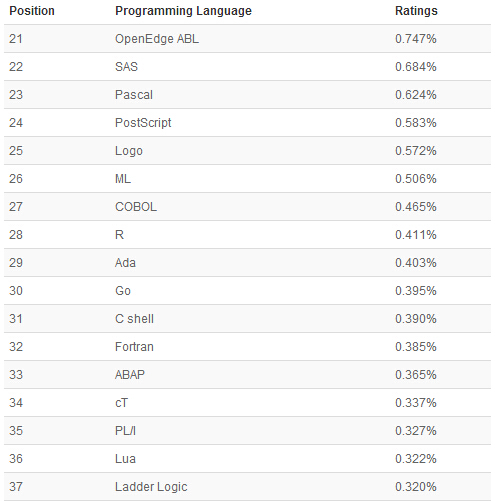Select the 0.322% rating for Lua
Image resolution: width=495 pixels, height=501 pixels.
[416, 459]
